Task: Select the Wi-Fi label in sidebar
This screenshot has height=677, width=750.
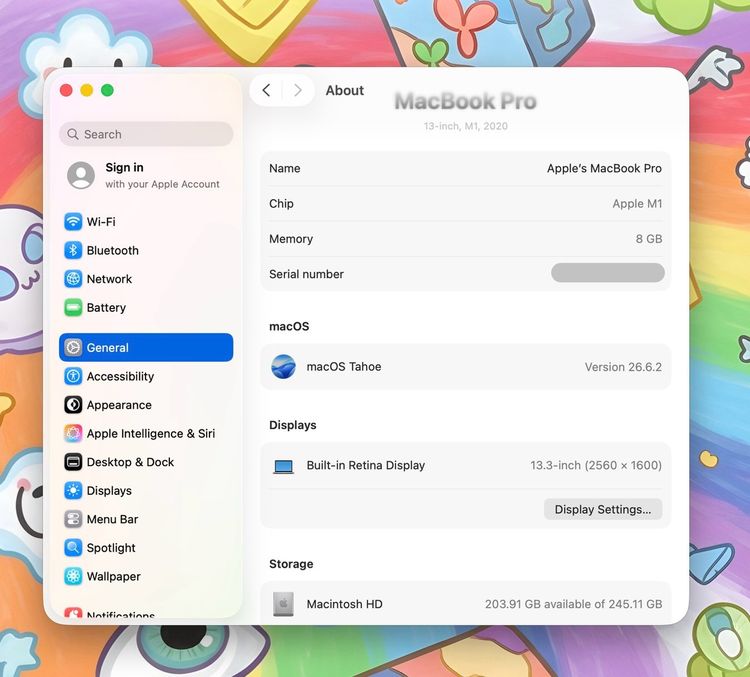Action: 101,222
